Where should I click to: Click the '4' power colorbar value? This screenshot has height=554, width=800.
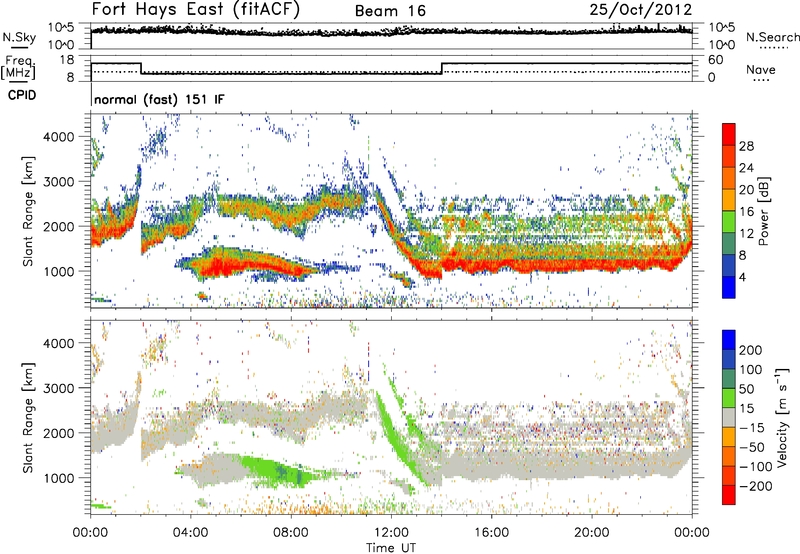743,278
